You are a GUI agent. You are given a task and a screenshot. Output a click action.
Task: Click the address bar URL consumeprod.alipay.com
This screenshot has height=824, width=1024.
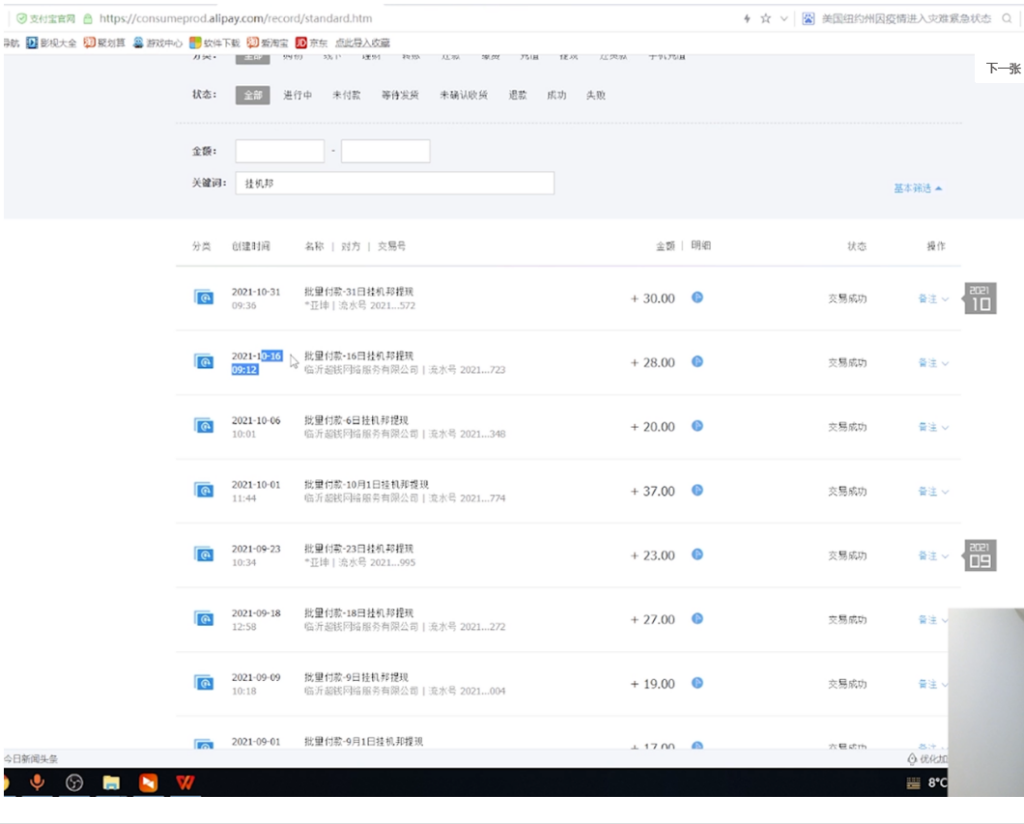pyautogui.click(x=236, y=18)
